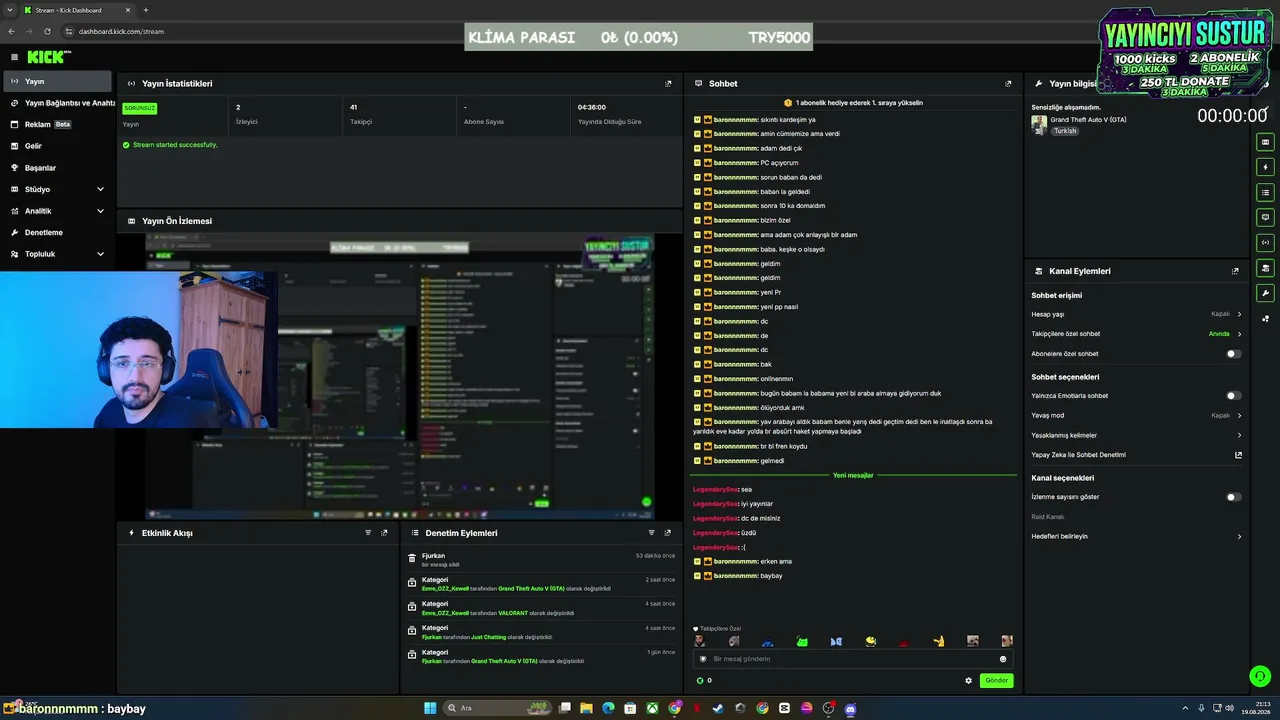
Task: Toggle İzlenme sayısını göster switch
Action: [1234, 497]
